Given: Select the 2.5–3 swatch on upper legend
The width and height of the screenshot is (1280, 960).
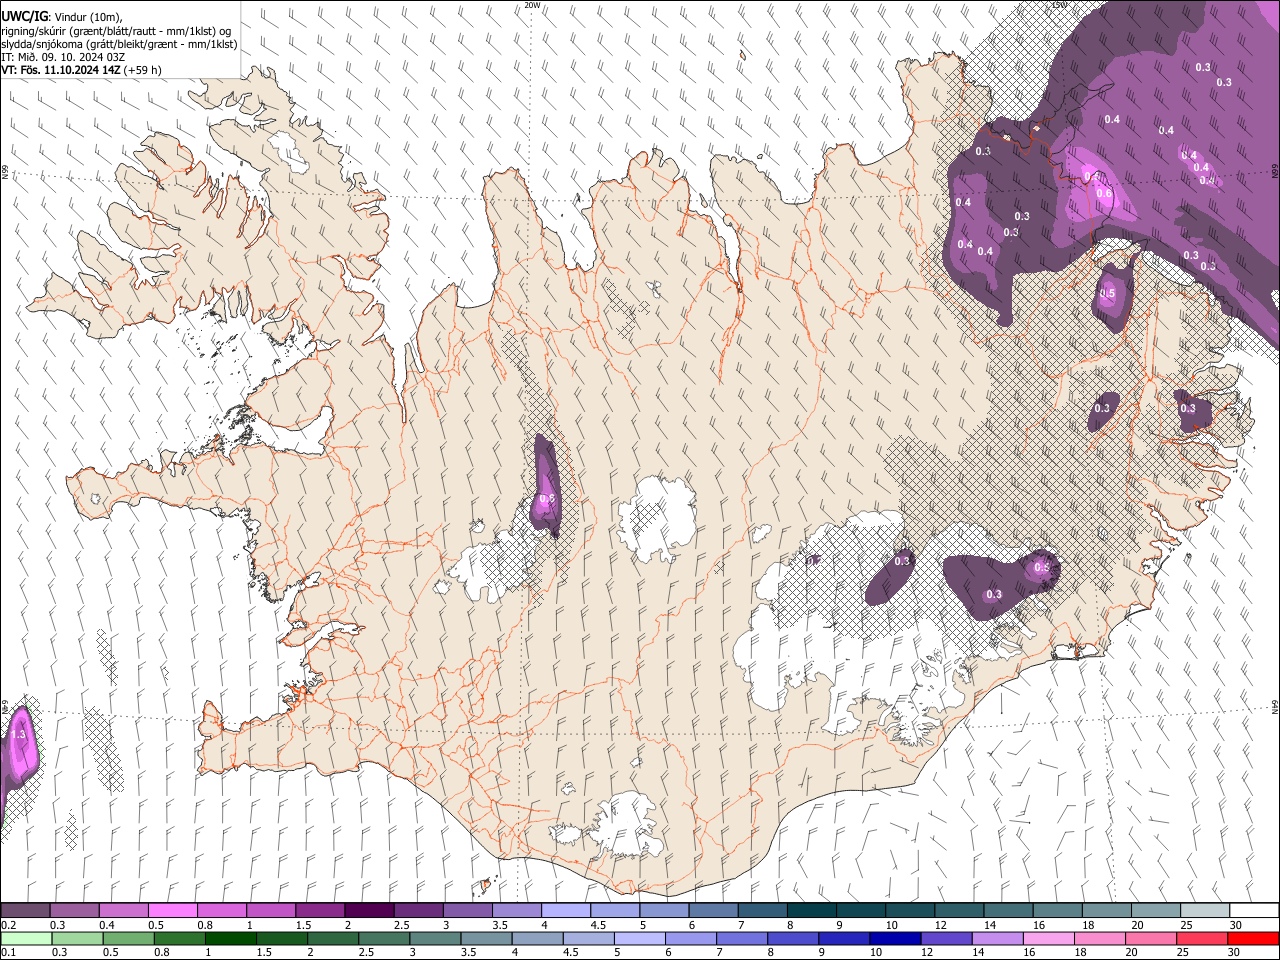Looking at the screenshot, I should (418, 911).
